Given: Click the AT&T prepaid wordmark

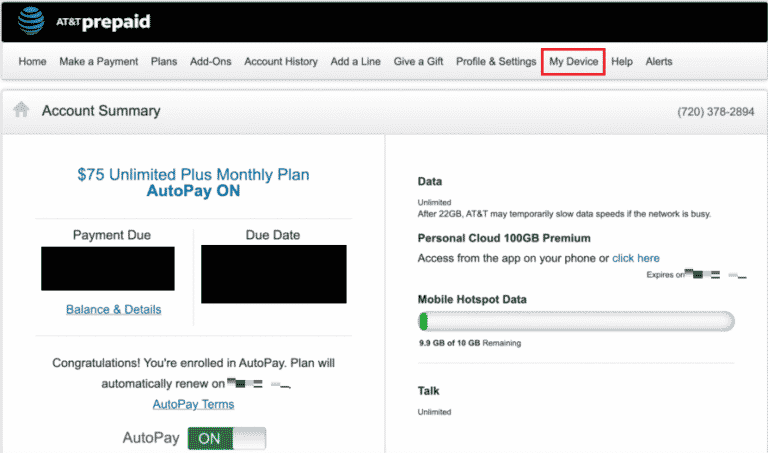Looking at the screenshot, I should 103,22.
